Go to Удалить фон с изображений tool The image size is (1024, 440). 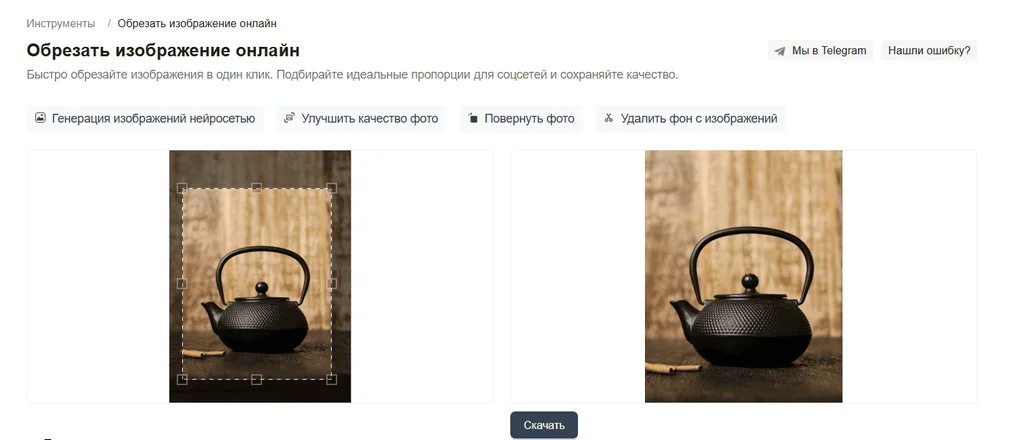690,119
